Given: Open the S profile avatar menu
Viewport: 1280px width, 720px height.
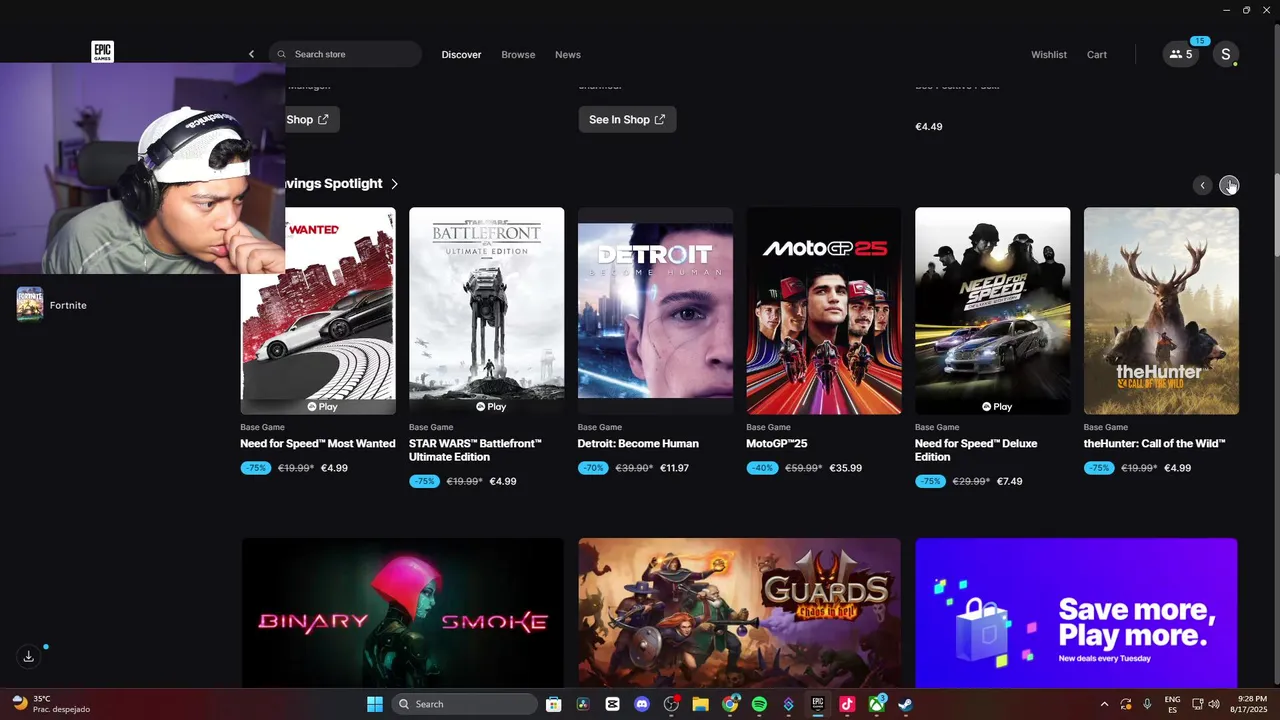Looking at the screenshot, I should [x=1226, y=54].
